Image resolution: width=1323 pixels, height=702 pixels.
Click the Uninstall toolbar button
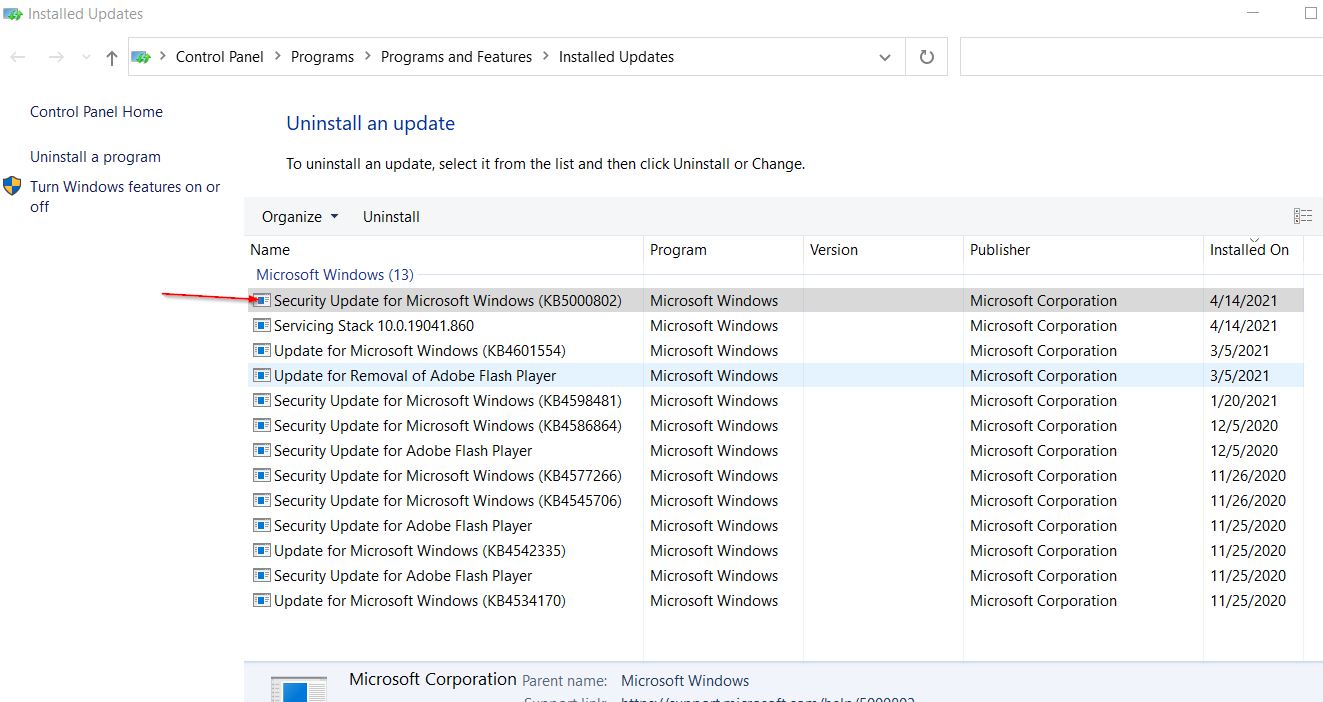391,217
